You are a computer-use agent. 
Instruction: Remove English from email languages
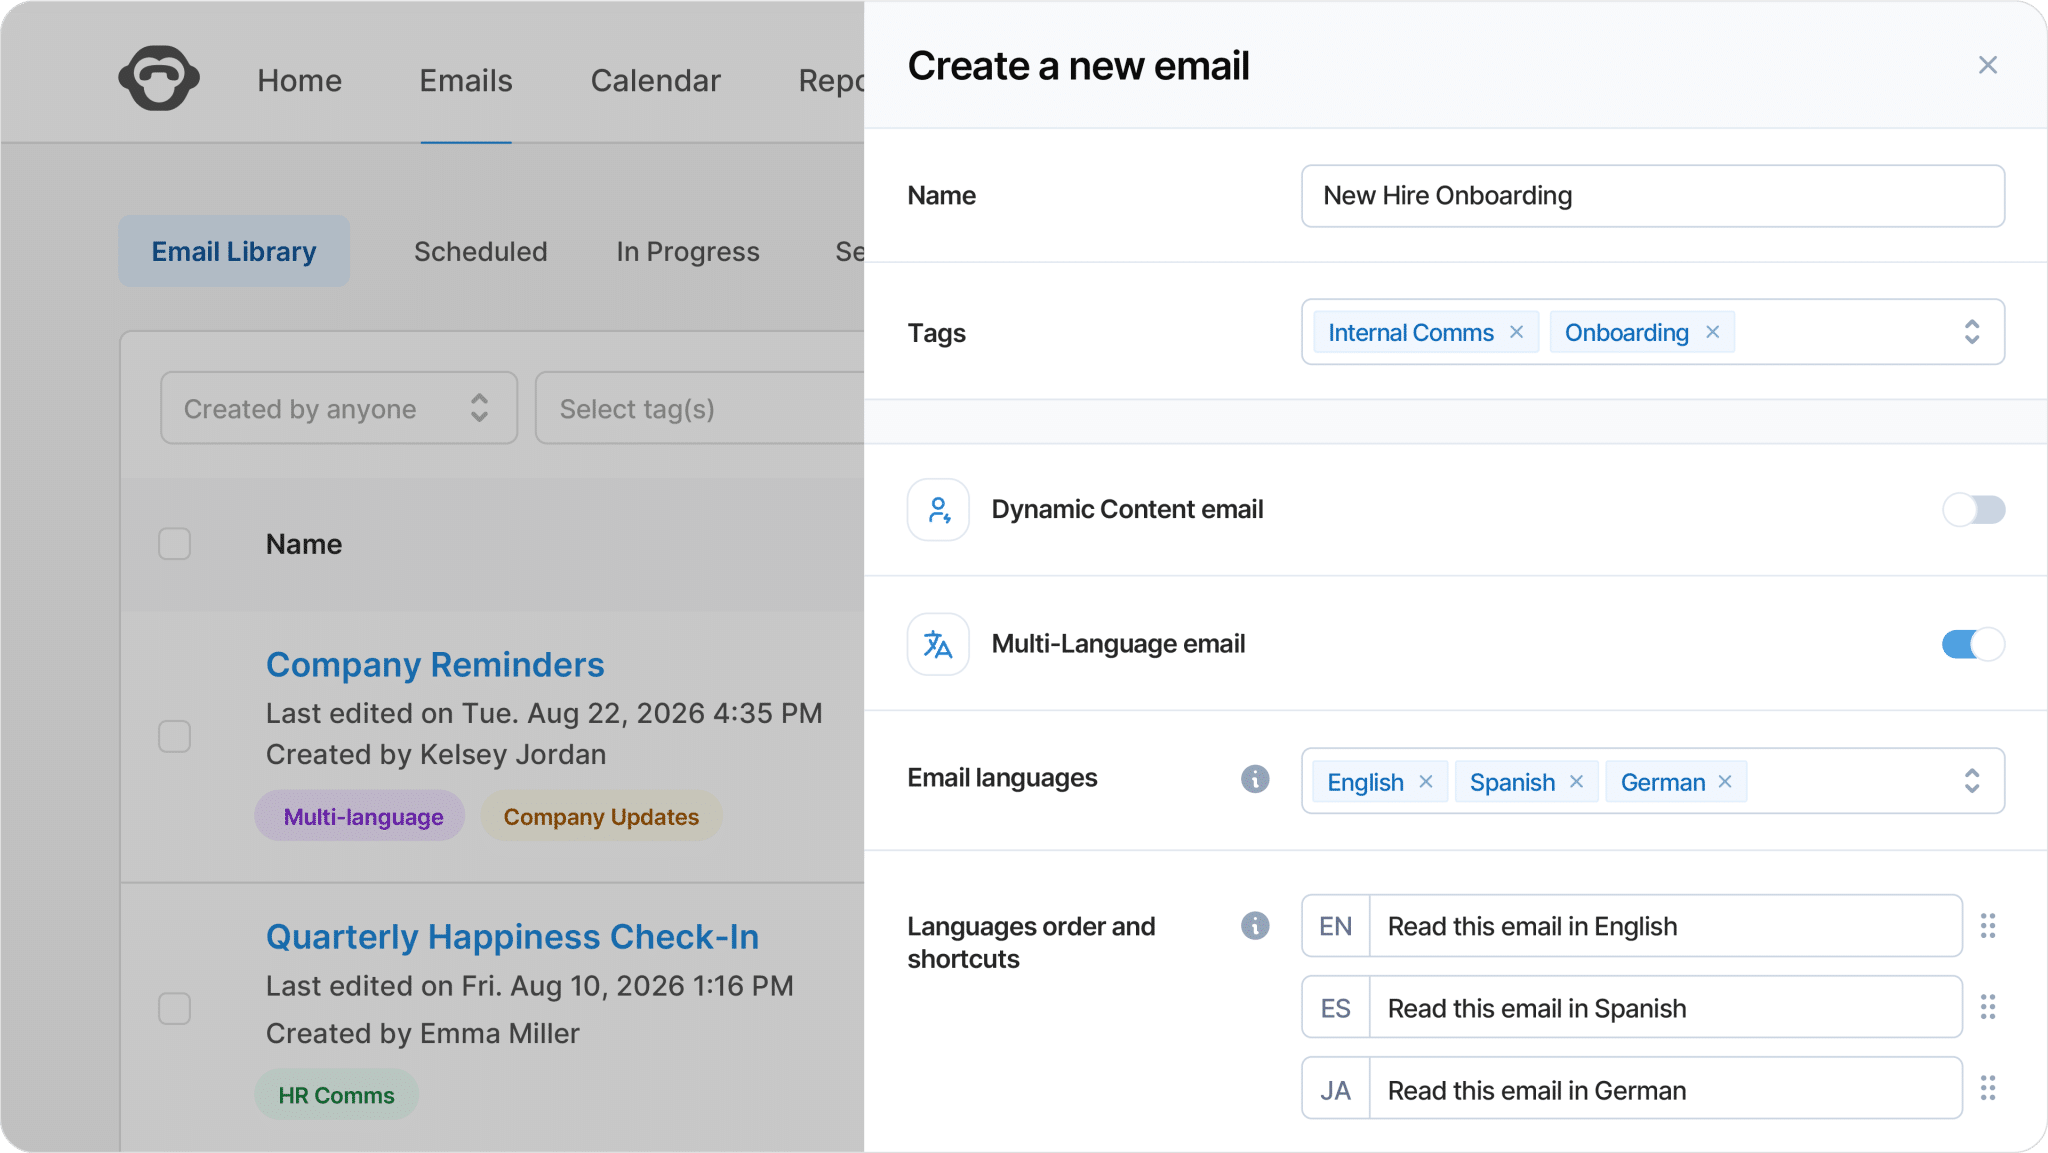tap(1426, 781)
